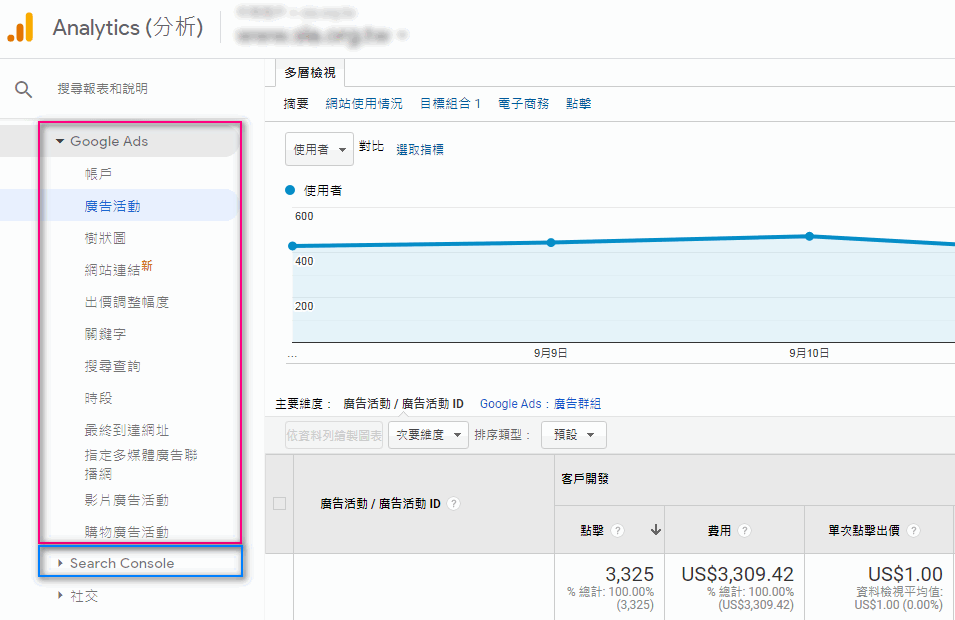Expand the Search Console sidebar section
Screen dimensions: 955x620
pos(60,563)
